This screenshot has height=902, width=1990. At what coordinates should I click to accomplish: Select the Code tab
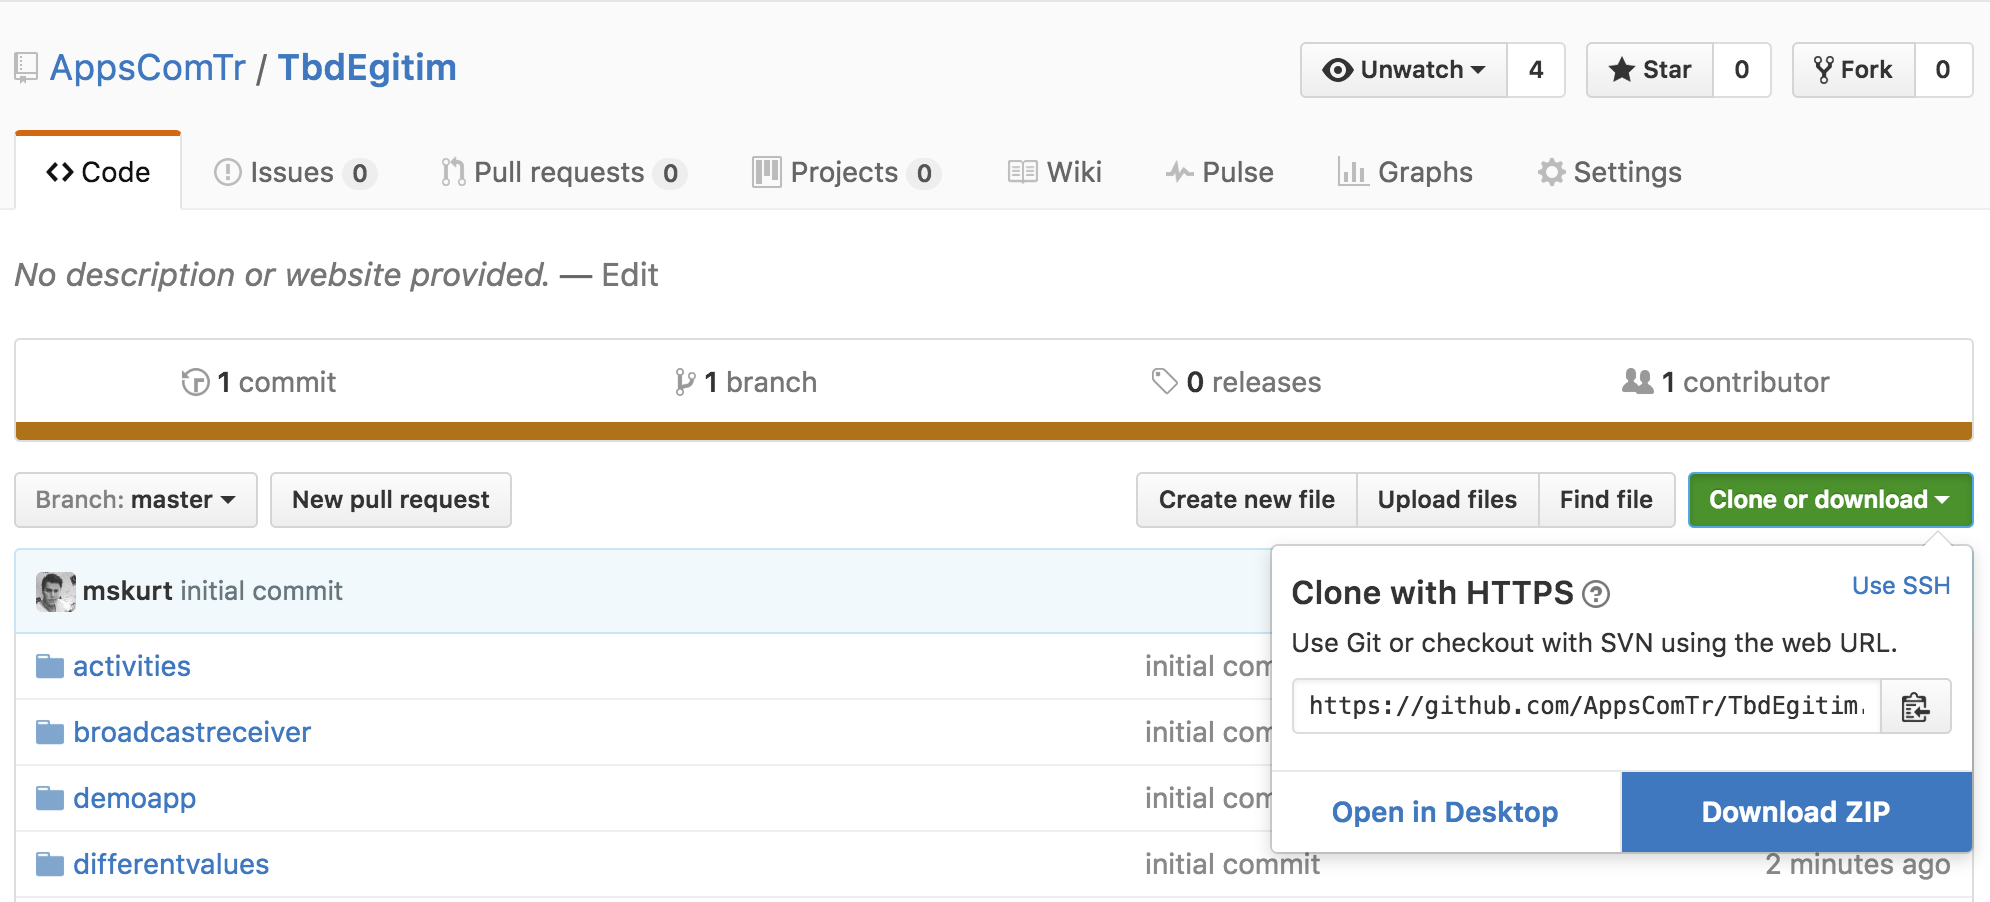point(98,172)
